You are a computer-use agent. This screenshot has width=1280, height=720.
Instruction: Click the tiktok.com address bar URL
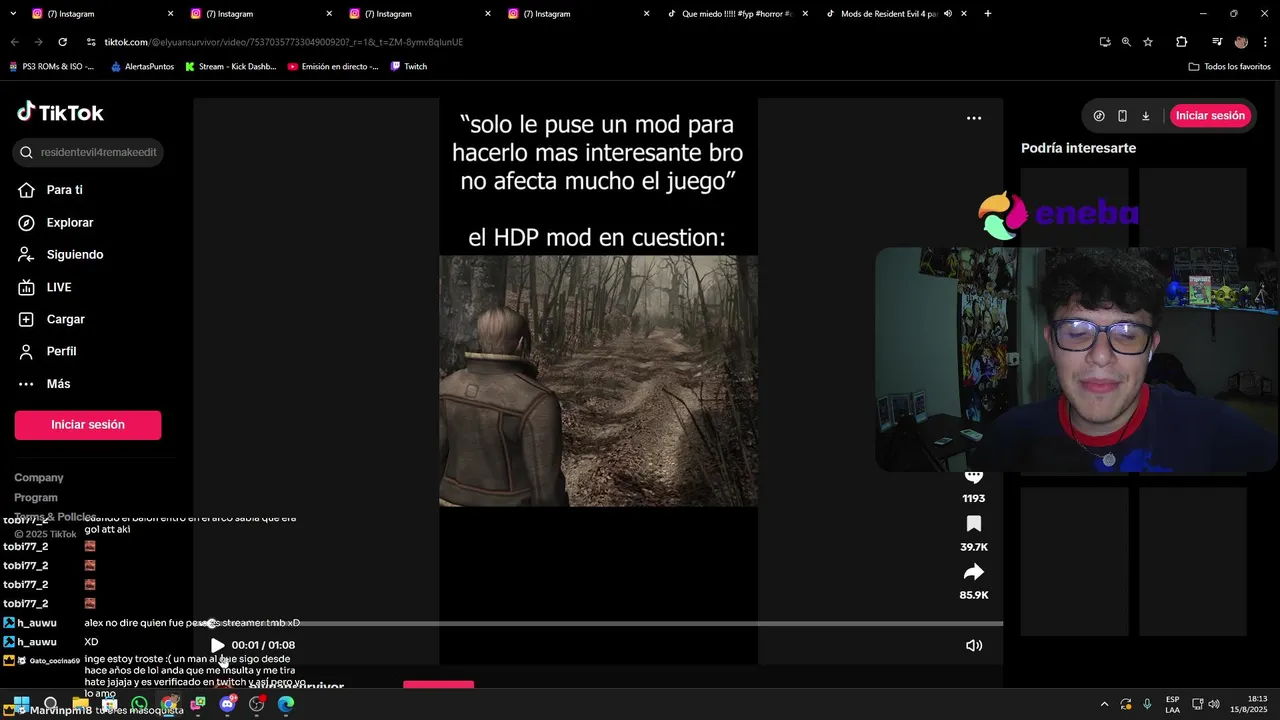[x=284, y=42]
